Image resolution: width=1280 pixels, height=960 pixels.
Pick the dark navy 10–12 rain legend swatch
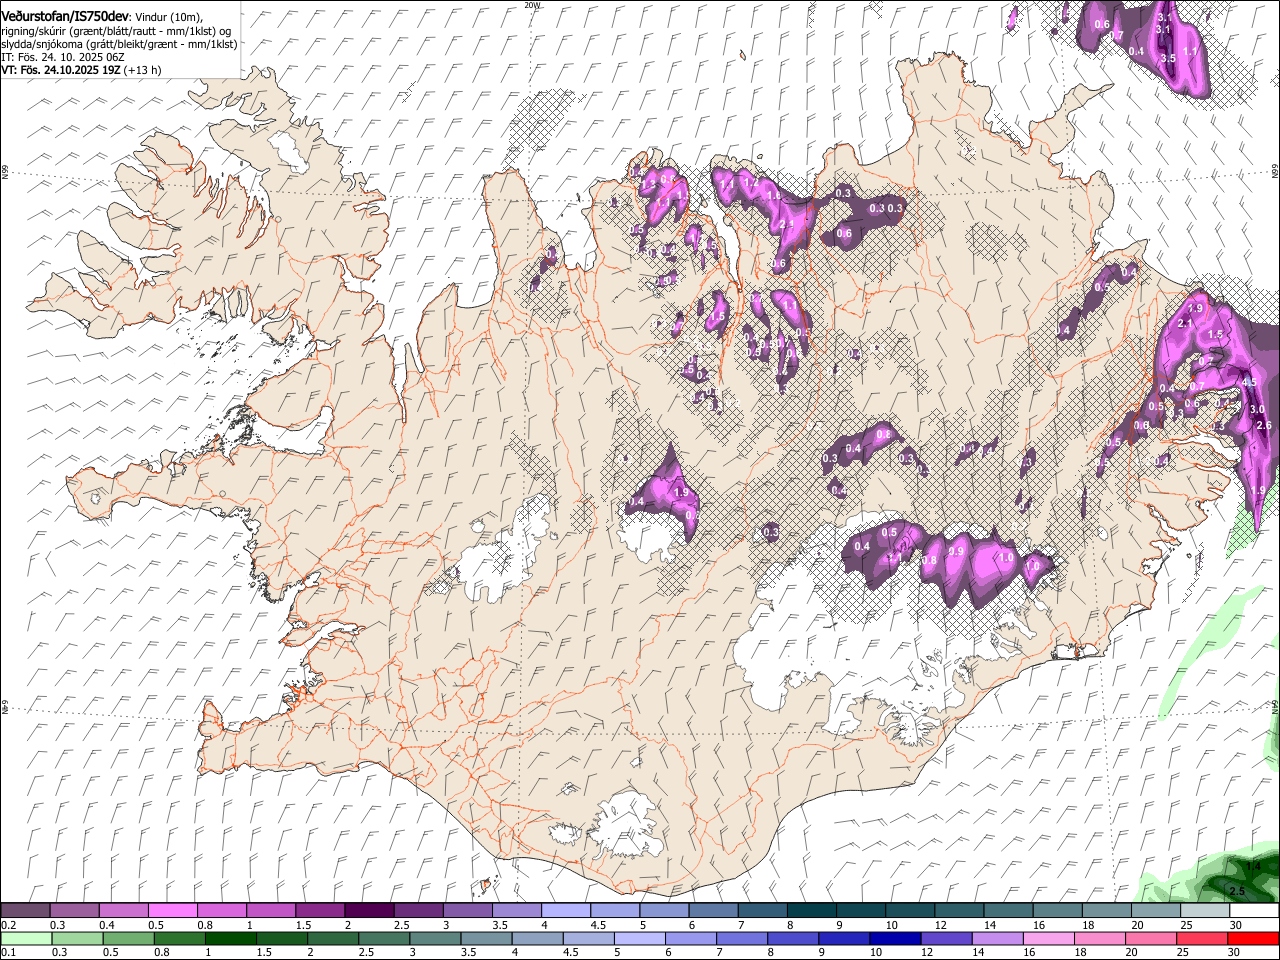(x=894, y=938)
